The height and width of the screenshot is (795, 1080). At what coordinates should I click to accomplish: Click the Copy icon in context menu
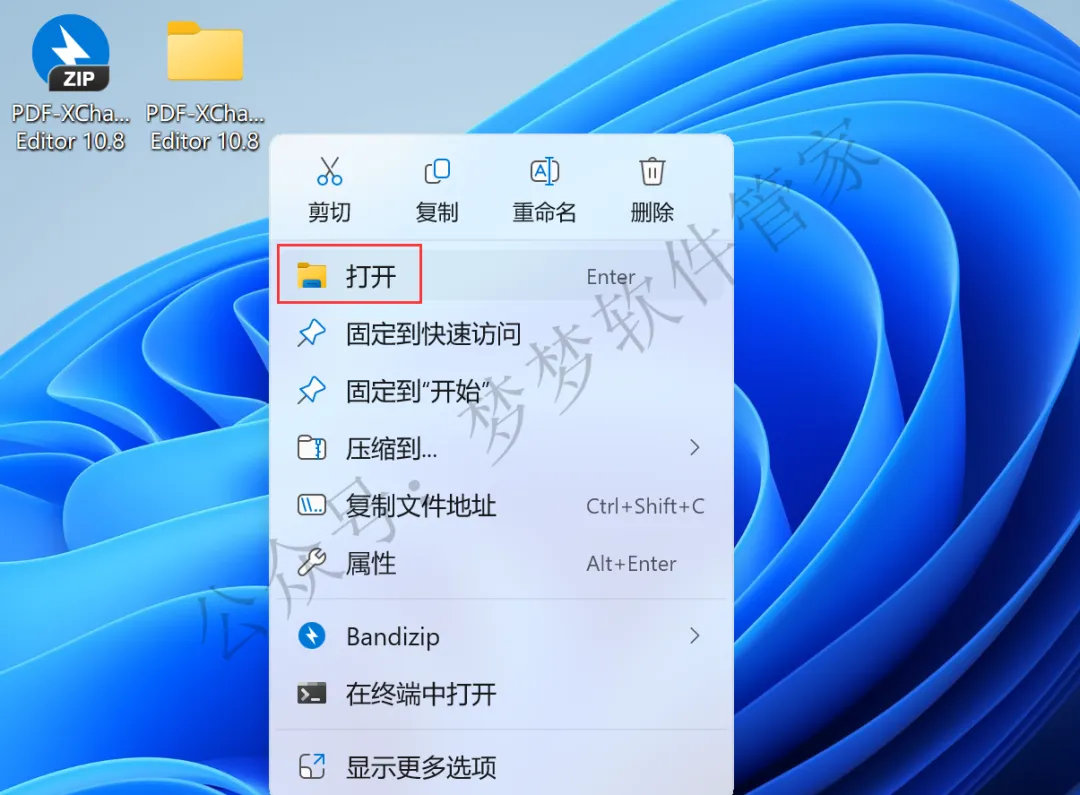click(437, 171)
